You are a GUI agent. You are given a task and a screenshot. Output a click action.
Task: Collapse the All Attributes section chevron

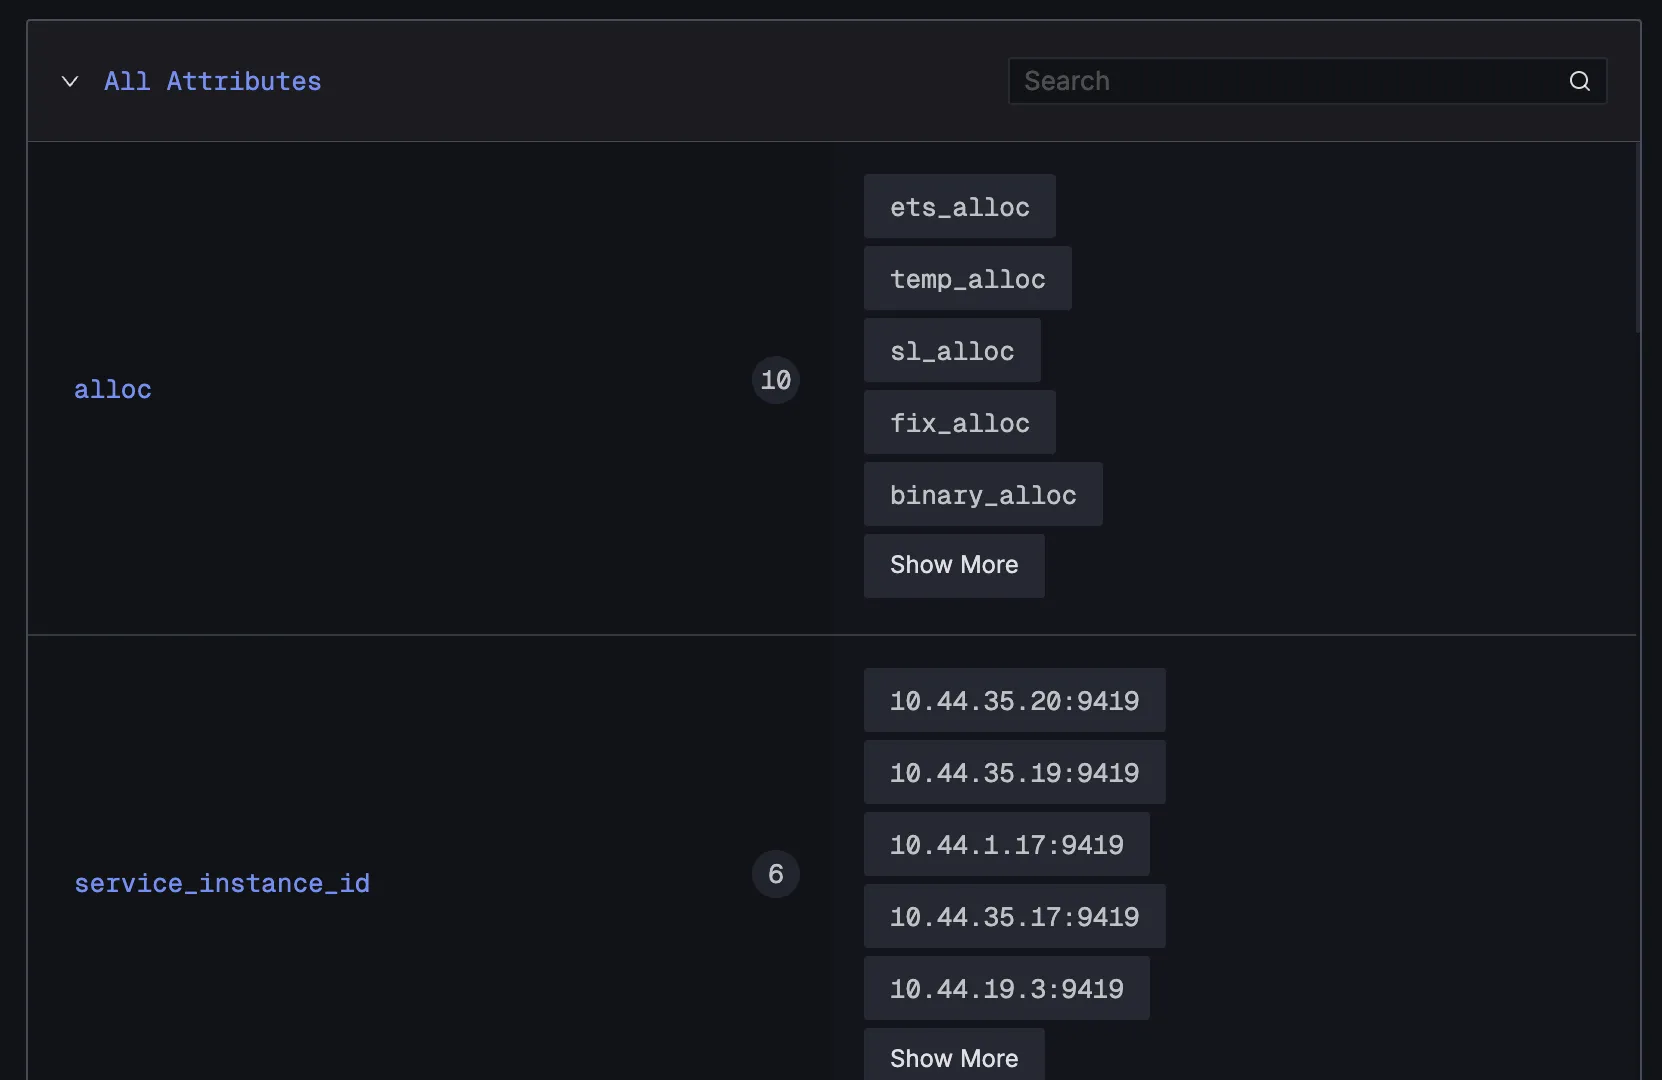pos(70,81)
